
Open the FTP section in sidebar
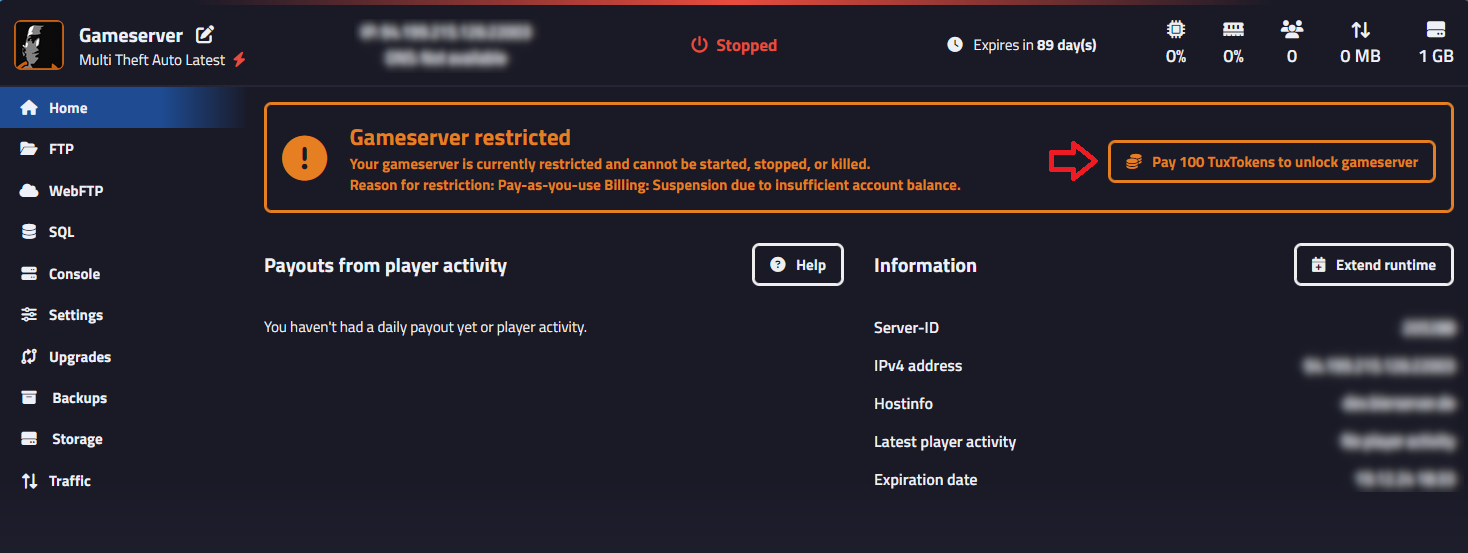click(x=61, y=149)
